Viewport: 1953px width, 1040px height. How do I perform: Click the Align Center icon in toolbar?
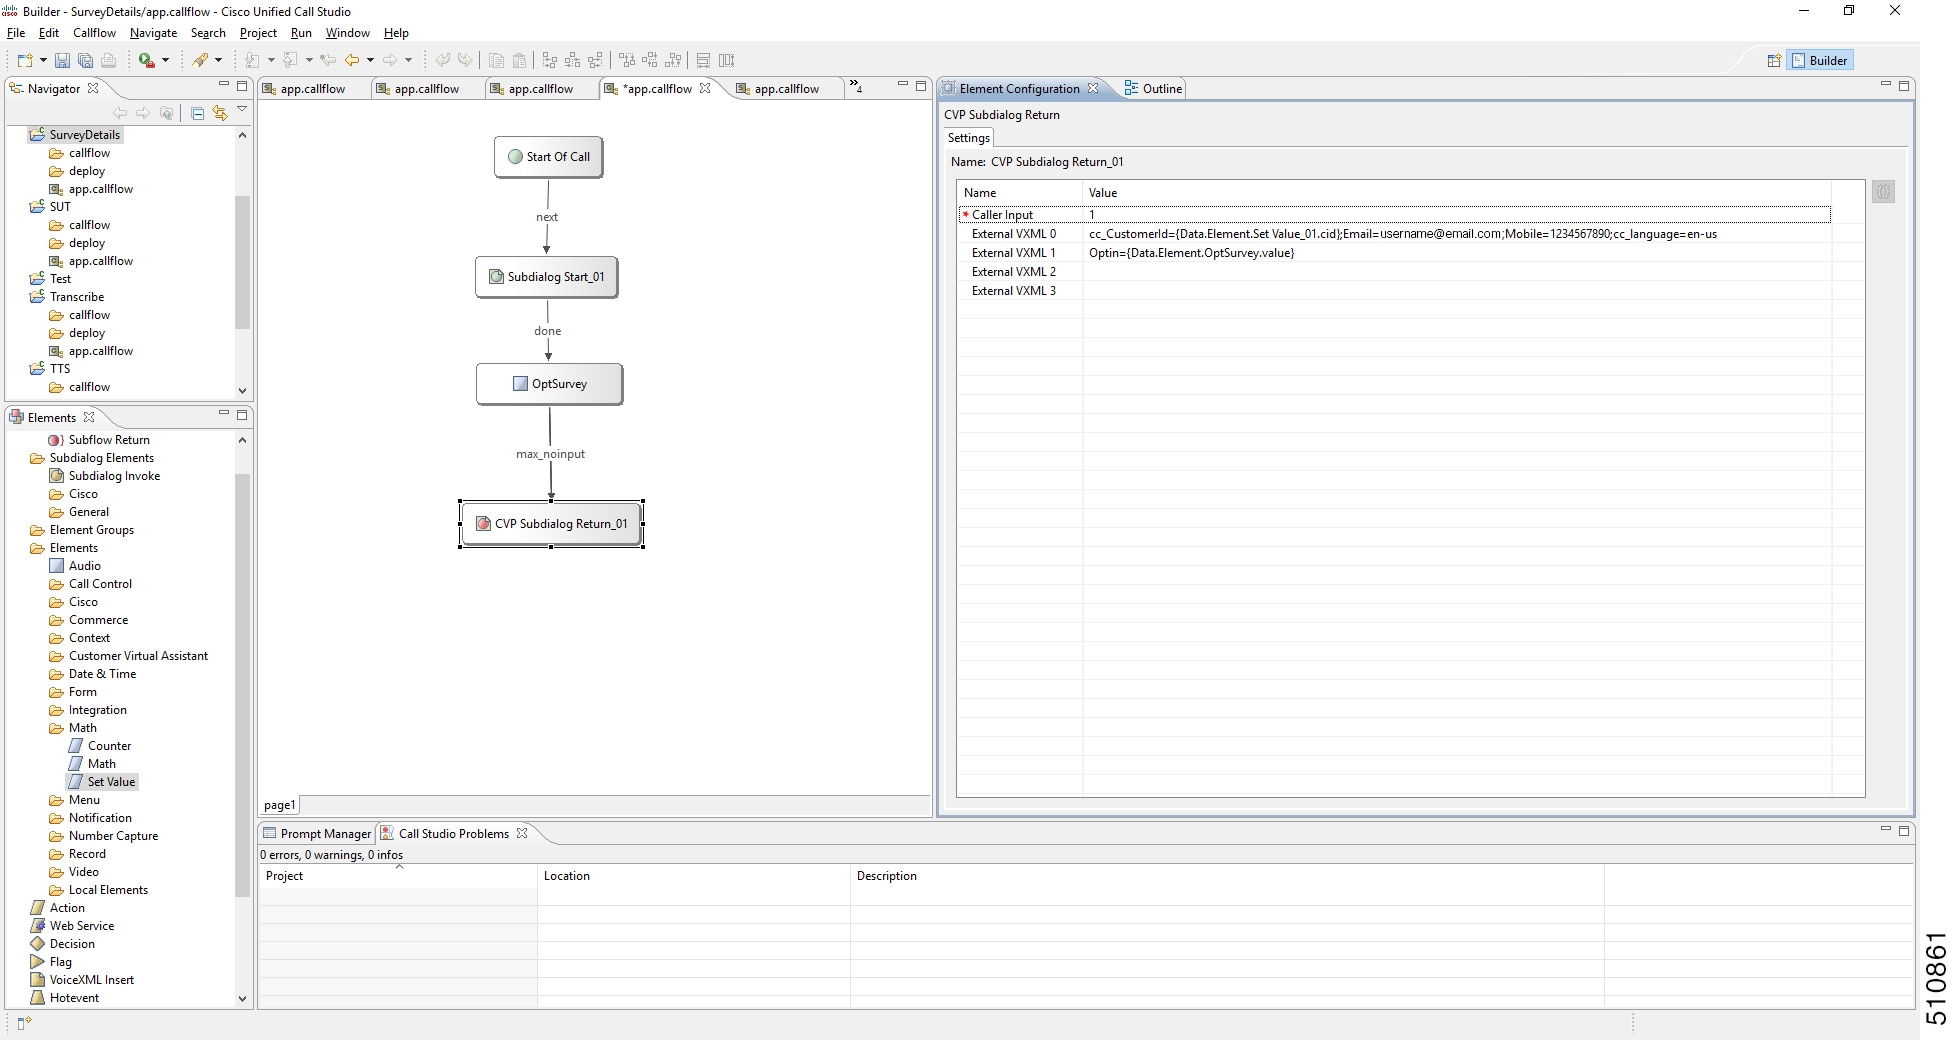pos(573,60)
